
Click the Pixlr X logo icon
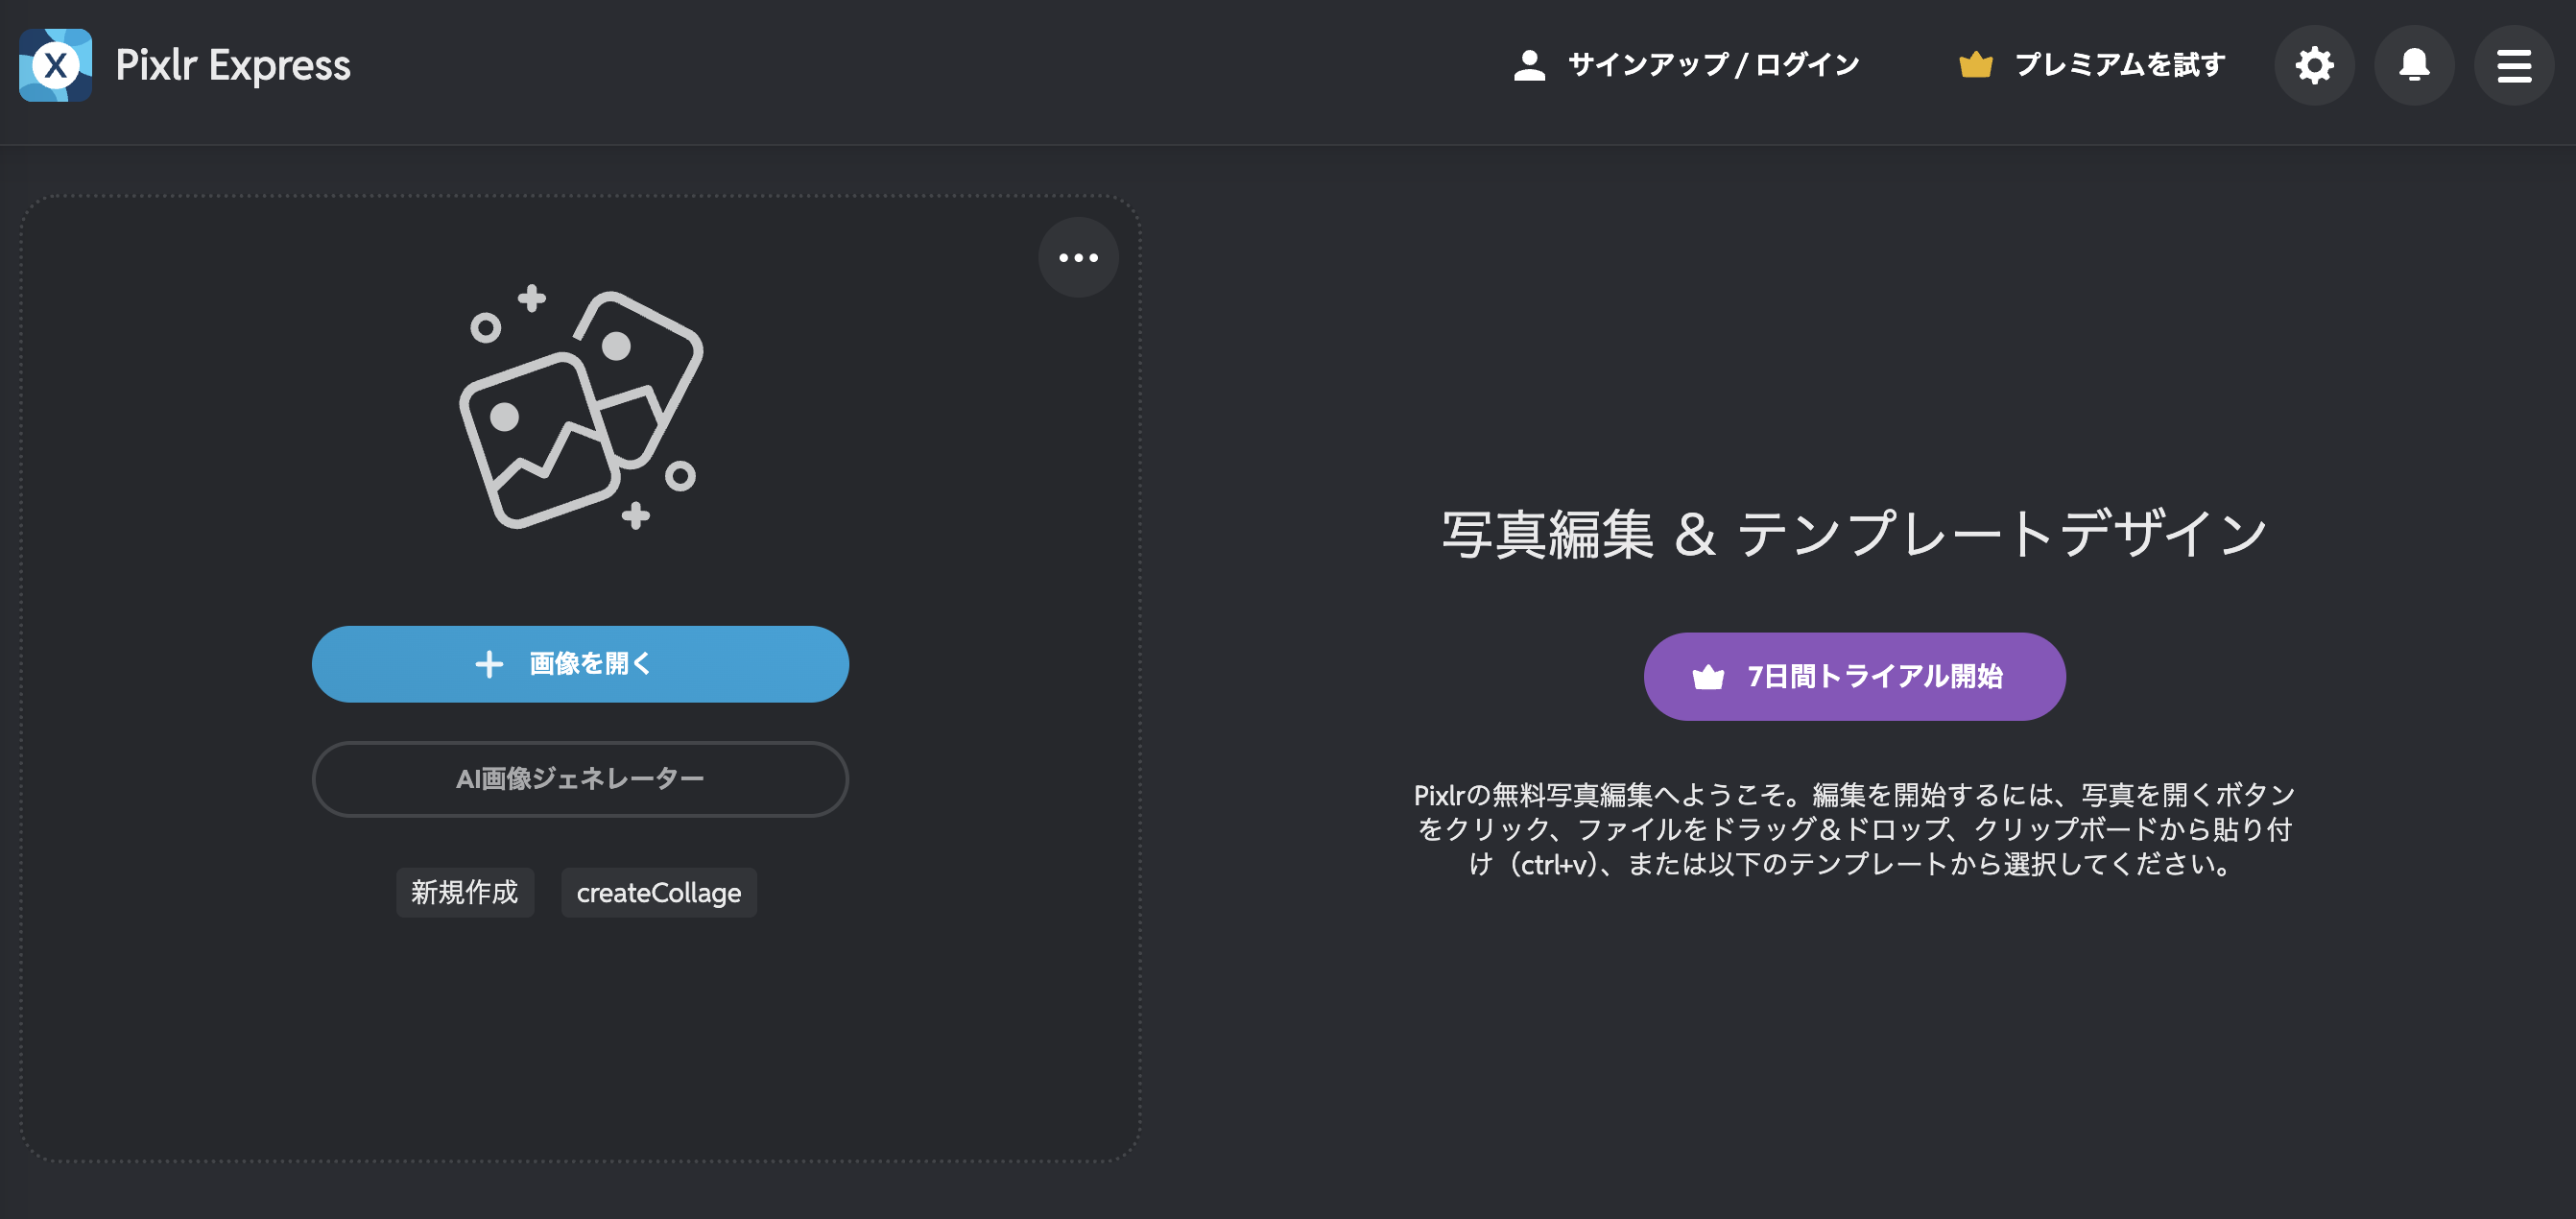(56, 66)
